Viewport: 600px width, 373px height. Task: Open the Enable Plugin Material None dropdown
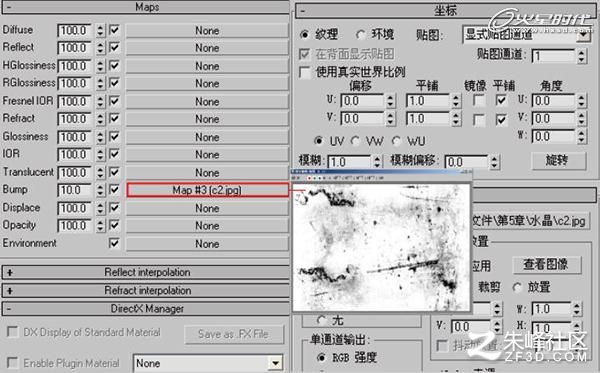(x=209, y=363)
